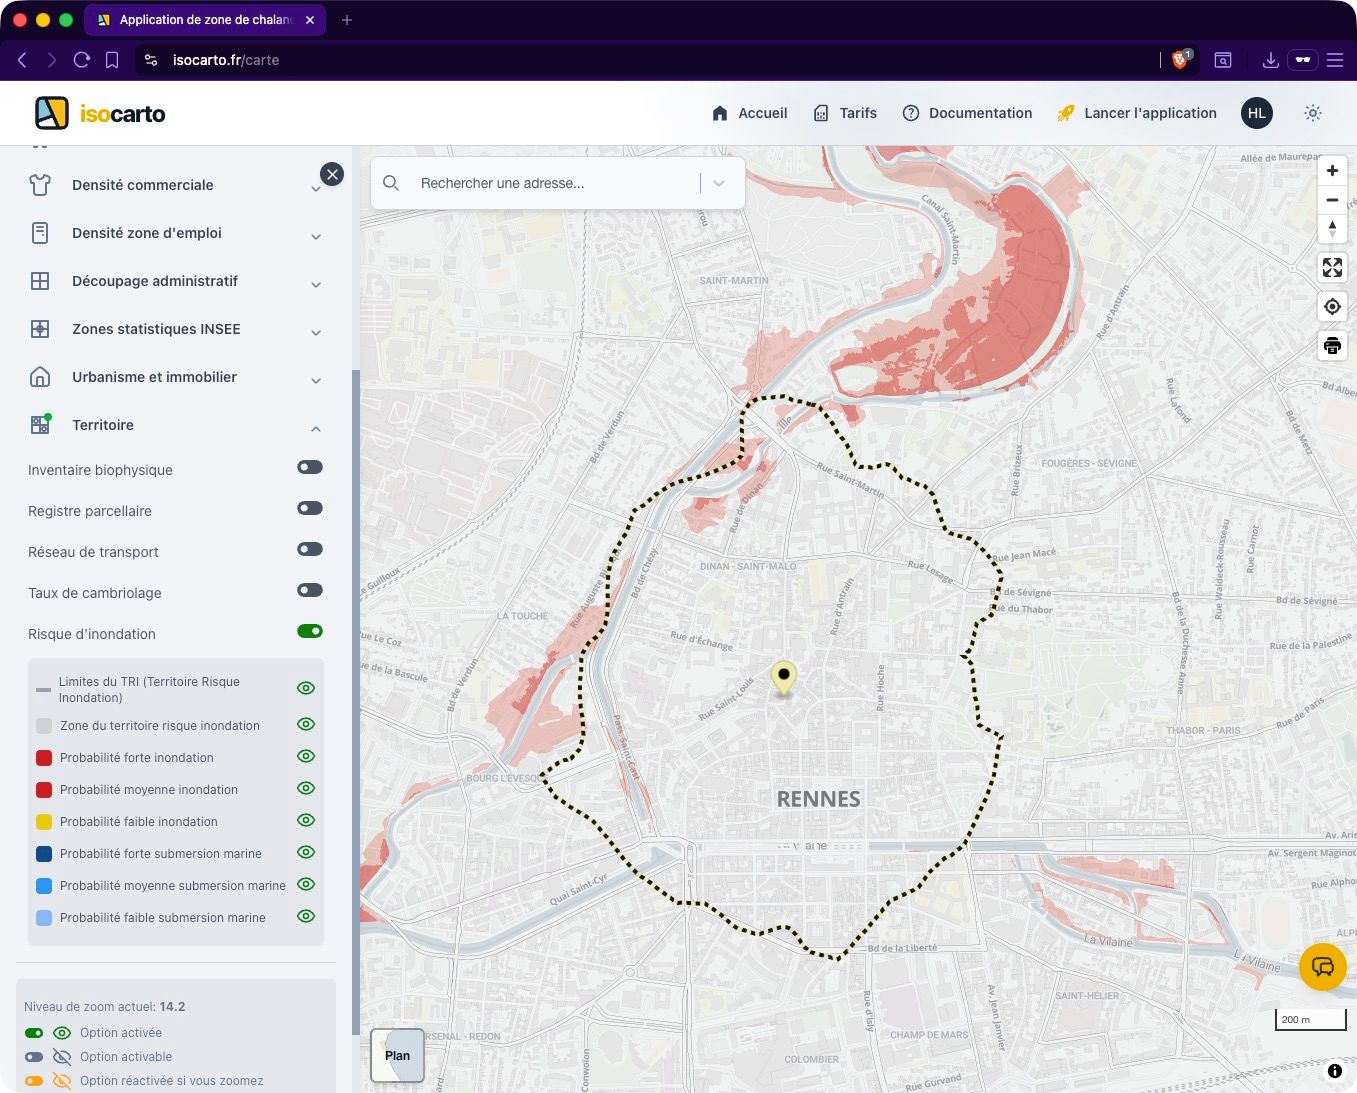Close the left layers panel
The height and width of the screenshot is (1093, 1357).
pyautogui.click(x=332, y=174)
